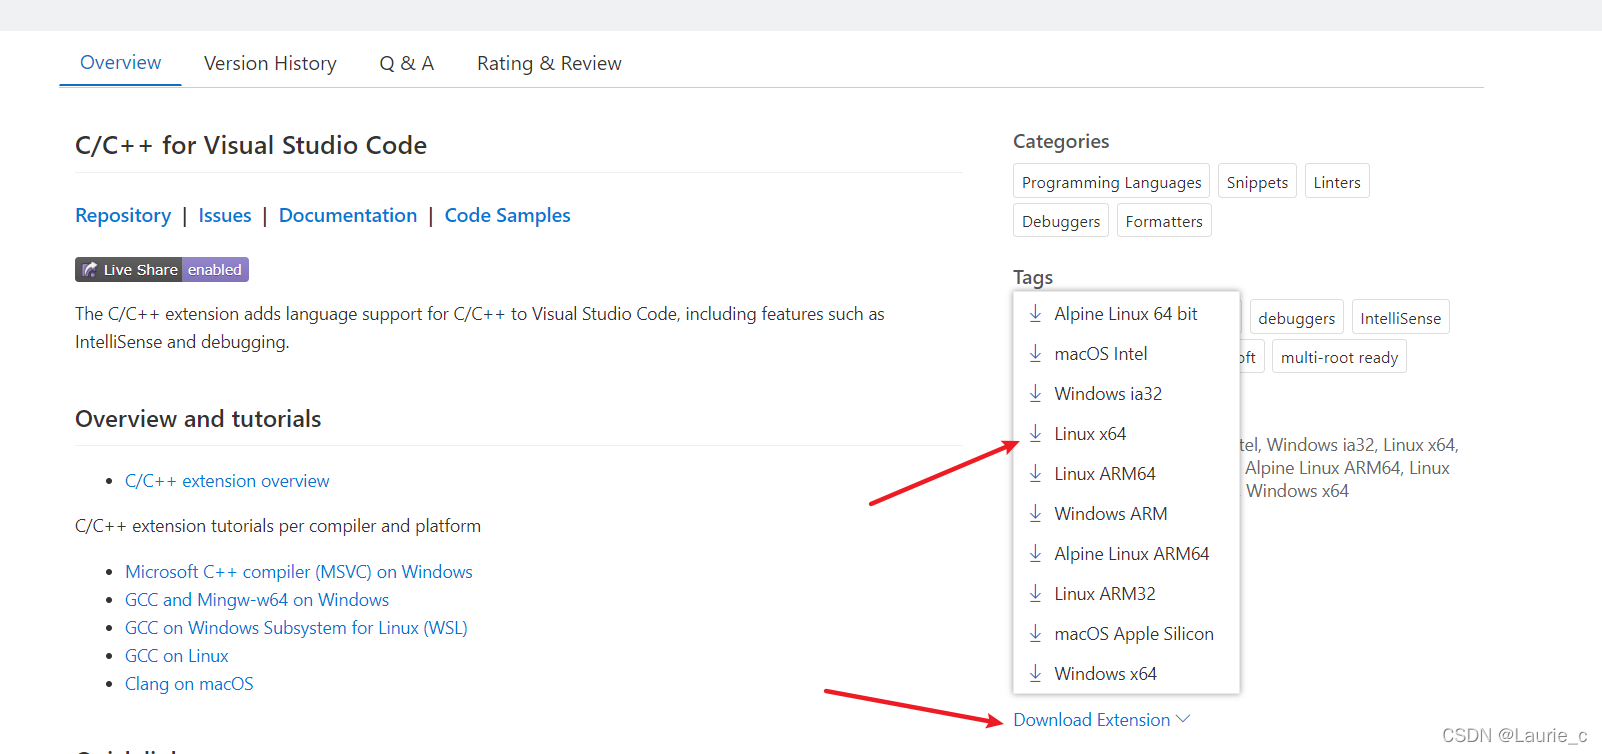Click download arrow icon beside Alpine Linux ARM64
Screen dimensions: 1602x754
coord(1035,554)
